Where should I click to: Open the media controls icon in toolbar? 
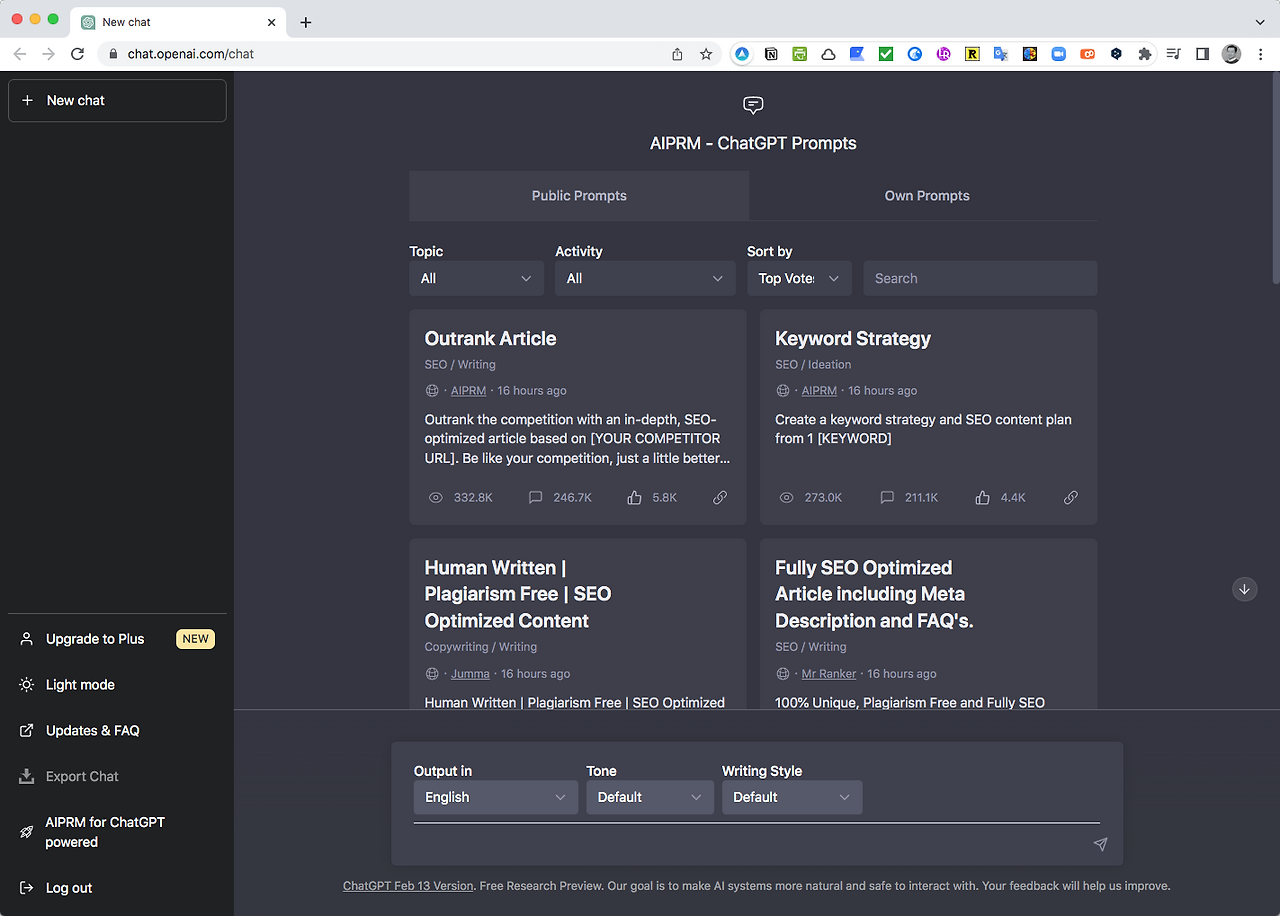[1174, 54]
